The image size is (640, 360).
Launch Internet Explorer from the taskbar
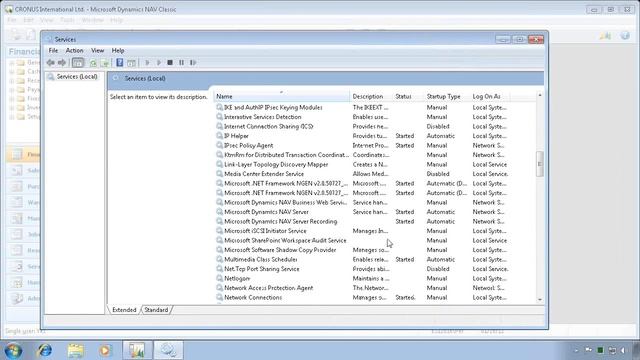tap(44, 350)
